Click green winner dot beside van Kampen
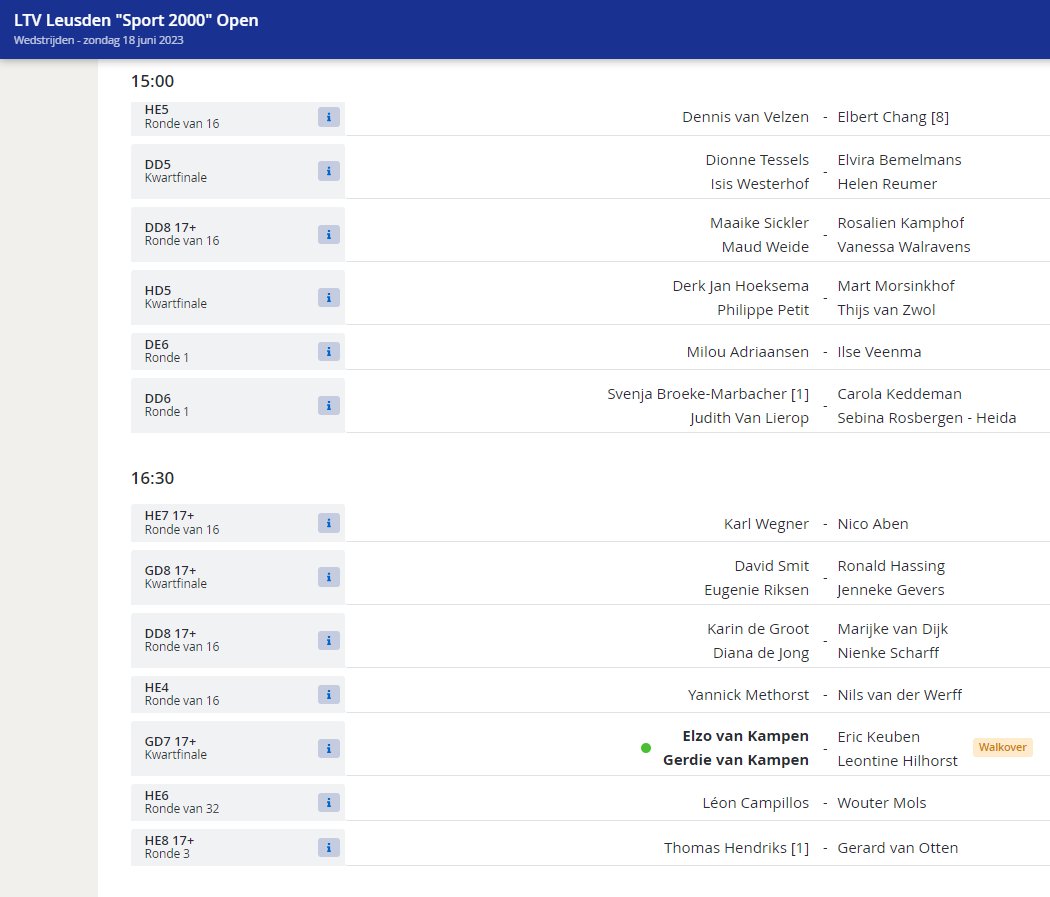Screen dimensions: 1050x897 pyautogui.click(x=646, y=748)
